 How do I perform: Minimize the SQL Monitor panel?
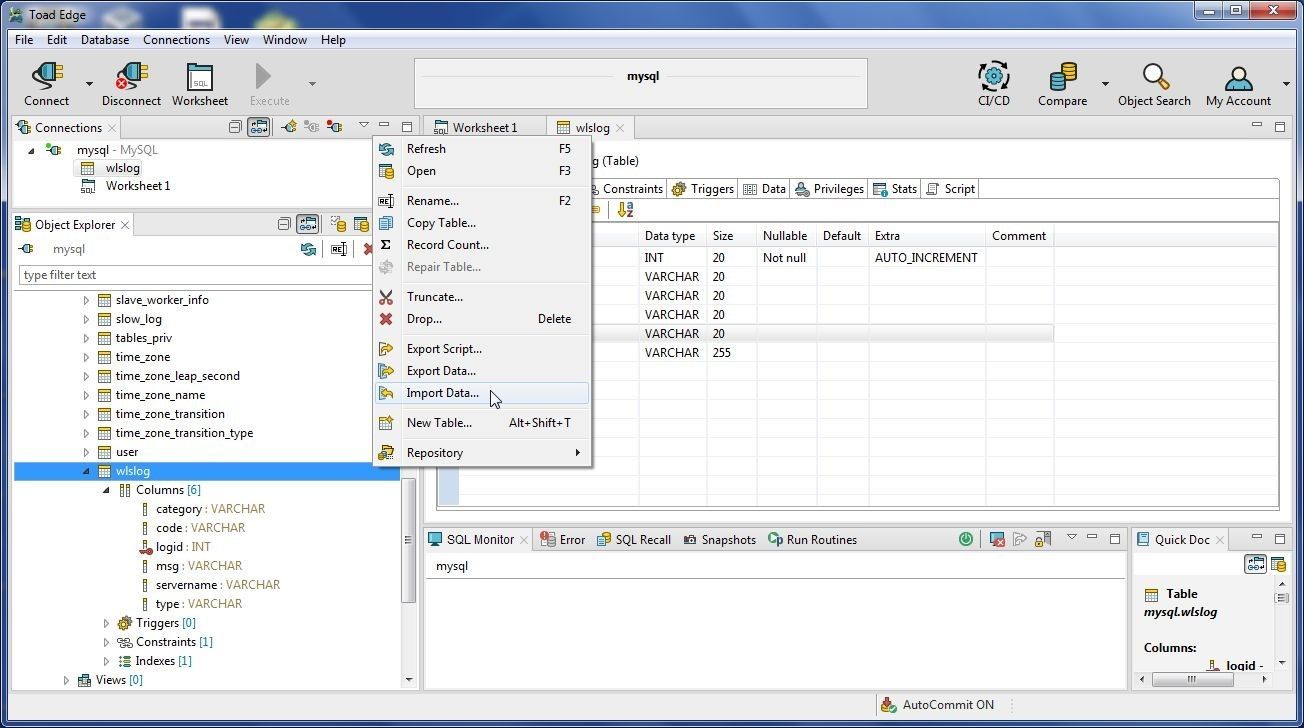(1092, 538)
